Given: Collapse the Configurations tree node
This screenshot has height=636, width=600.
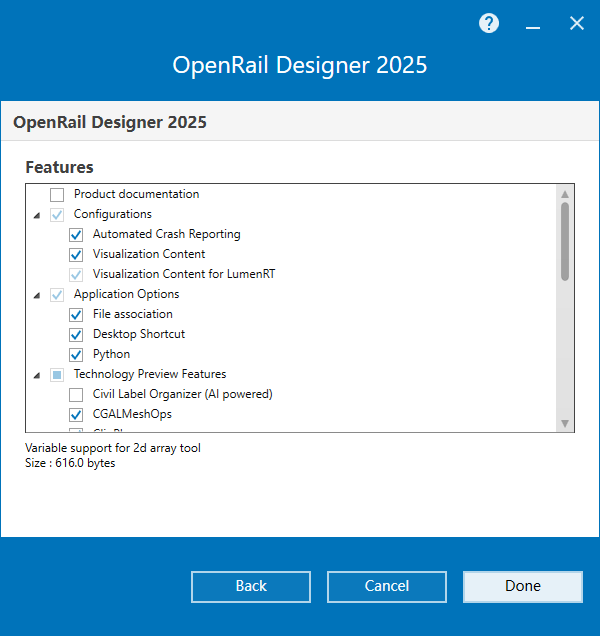Looking at the screenshot, I should [37, 215].
